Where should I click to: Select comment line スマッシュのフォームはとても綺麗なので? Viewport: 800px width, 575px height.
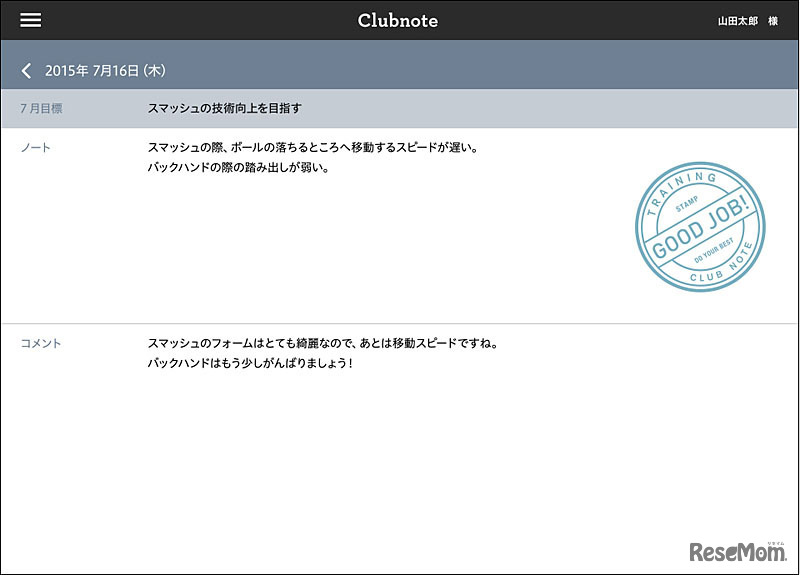click(x=323, y=343)
